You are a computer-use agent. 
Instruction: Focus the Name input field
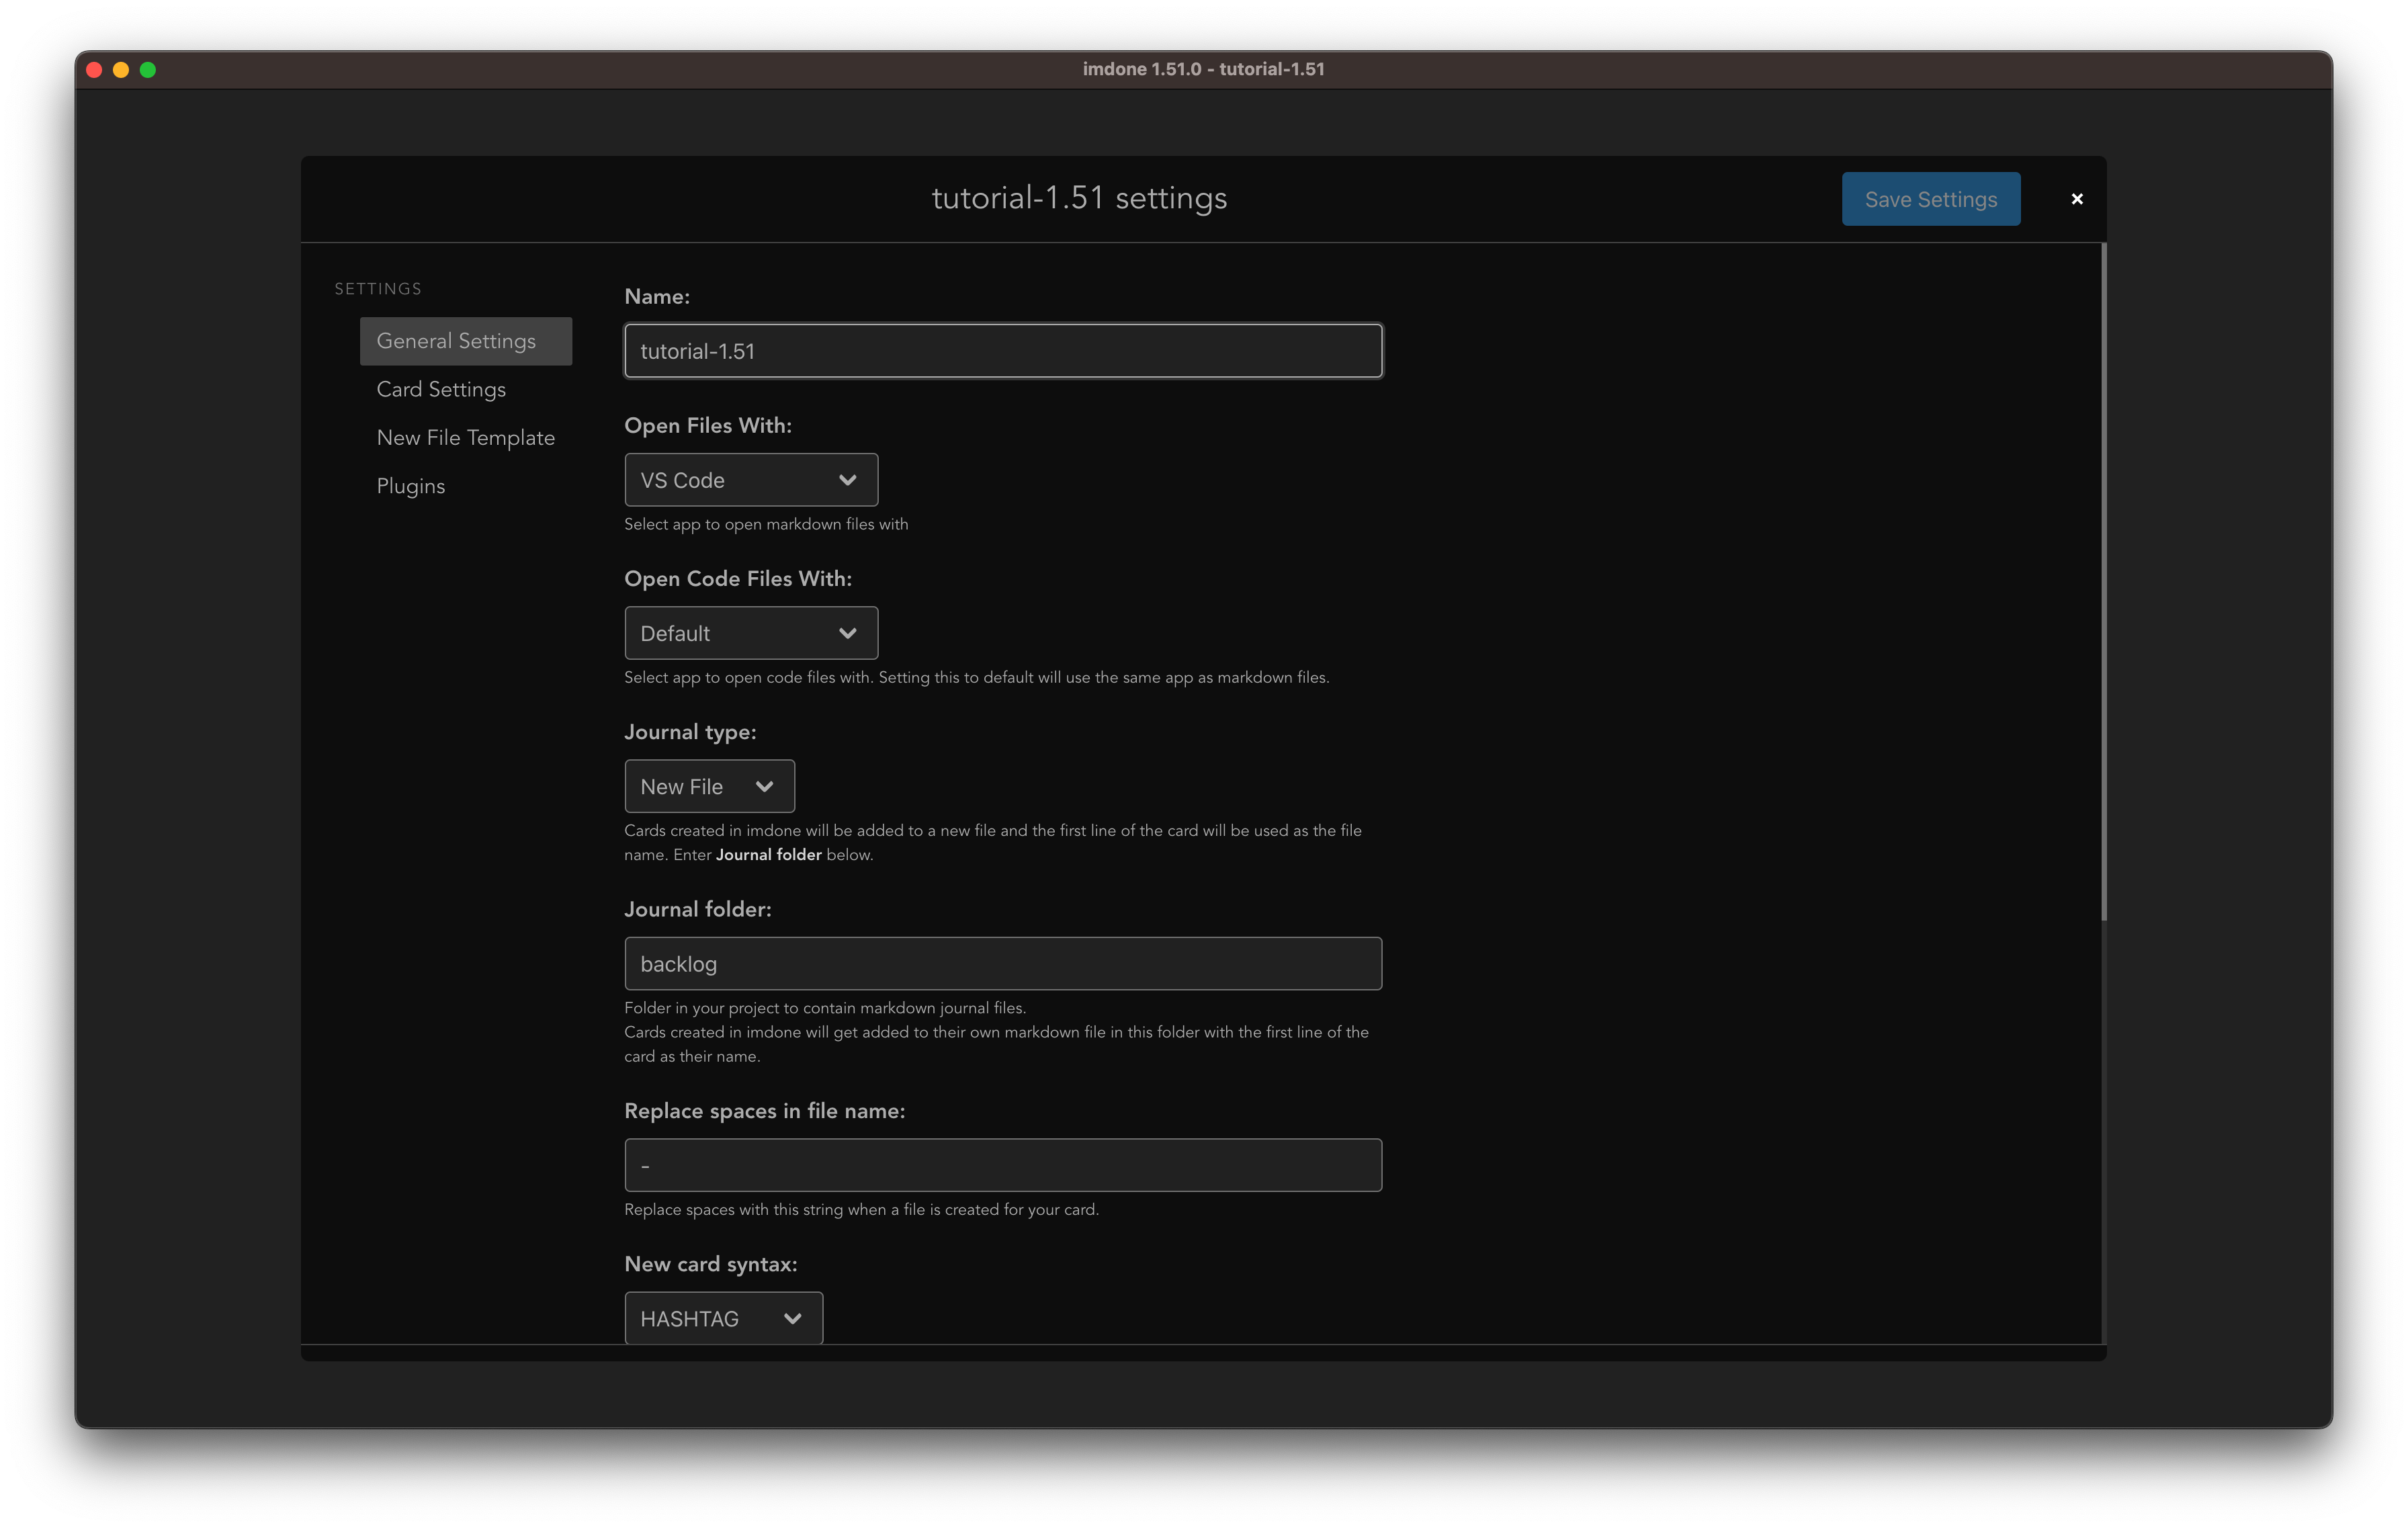[1003, 351]
